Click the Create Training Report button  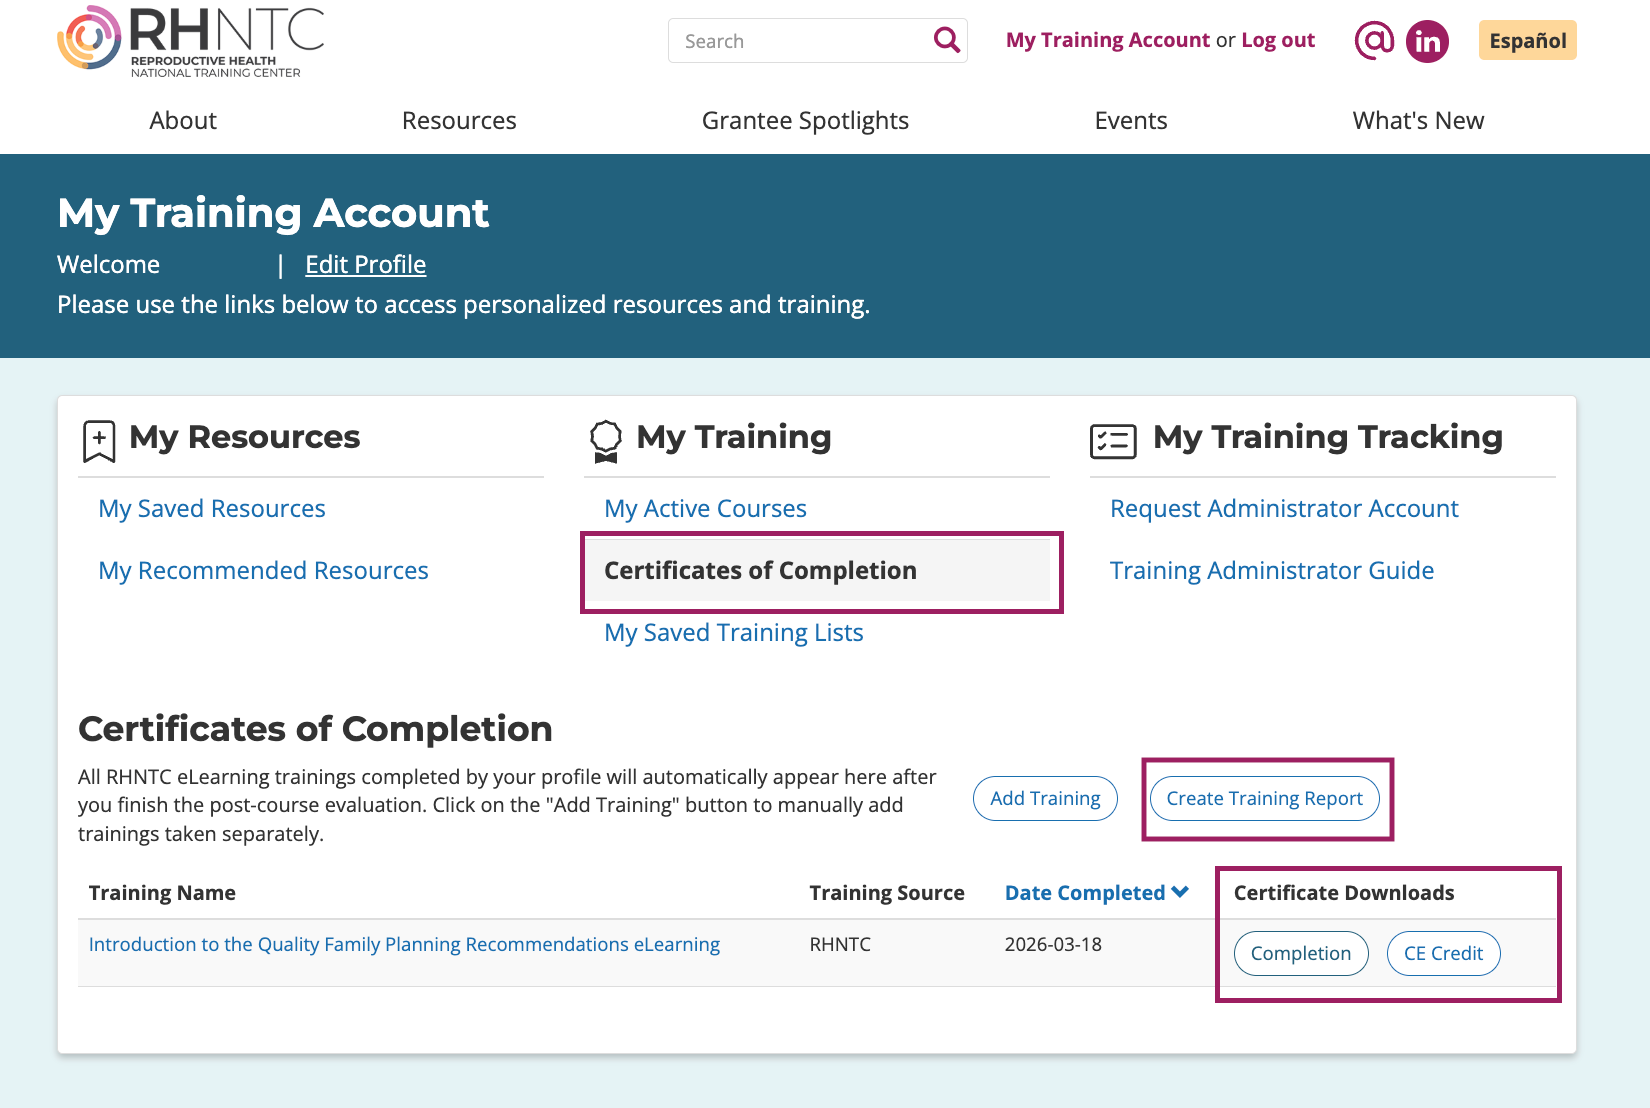(1264, 798)
